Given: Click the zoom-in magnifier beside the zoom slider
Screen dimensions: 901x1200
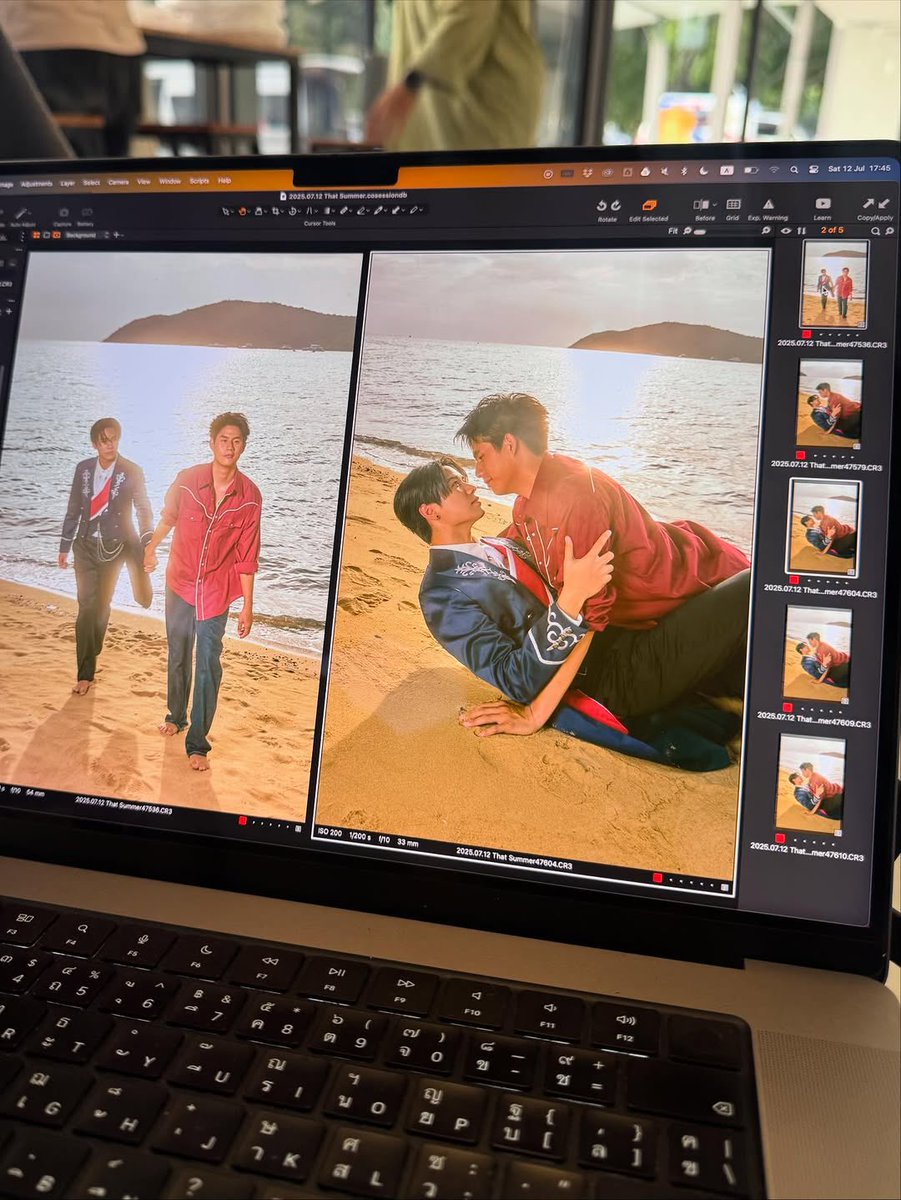Looking at the screenshot, I should pos(766,230).
